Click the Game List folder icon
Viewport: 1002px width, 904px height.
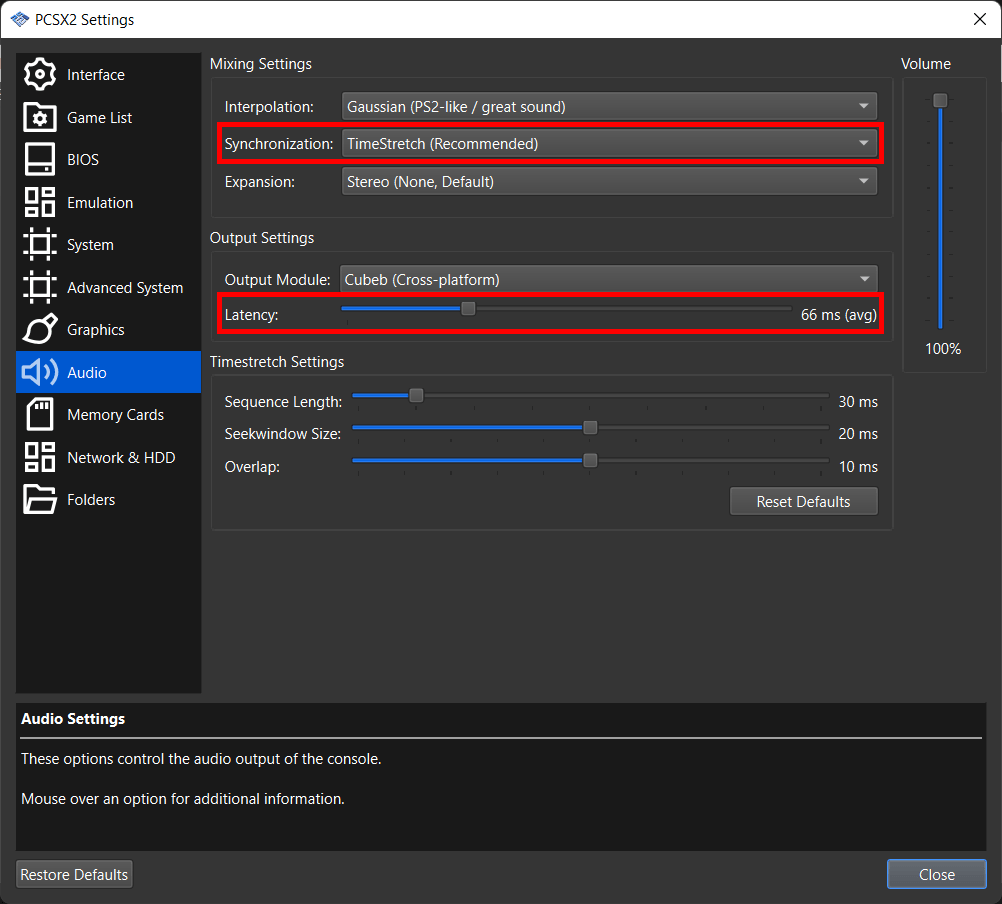40,117
